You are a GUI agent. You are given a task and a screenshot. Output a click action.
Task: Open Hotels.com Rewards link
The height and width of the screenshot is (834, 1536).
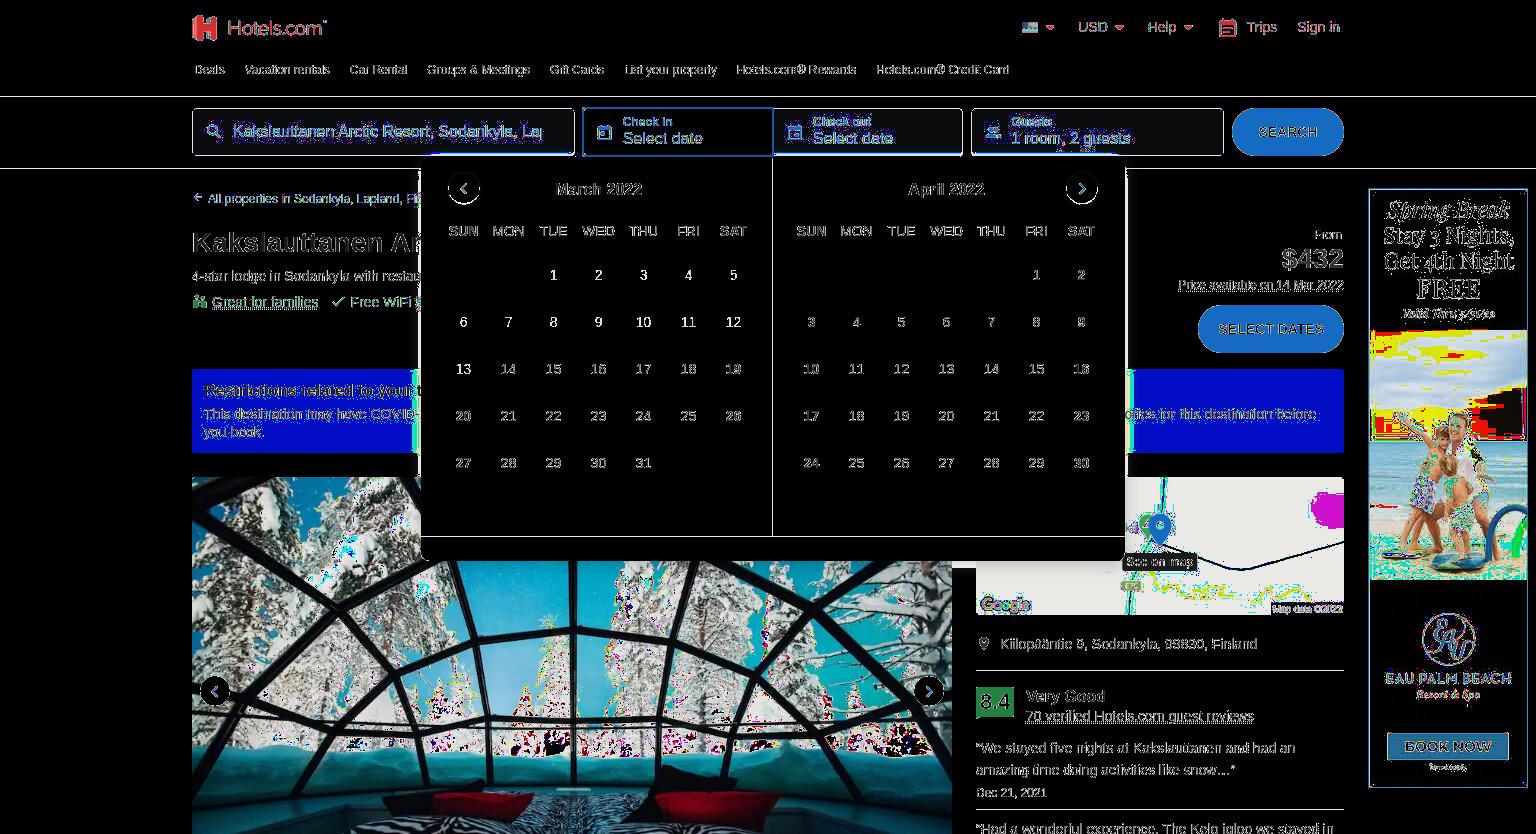pyautogui.click(x=796, y=70)
